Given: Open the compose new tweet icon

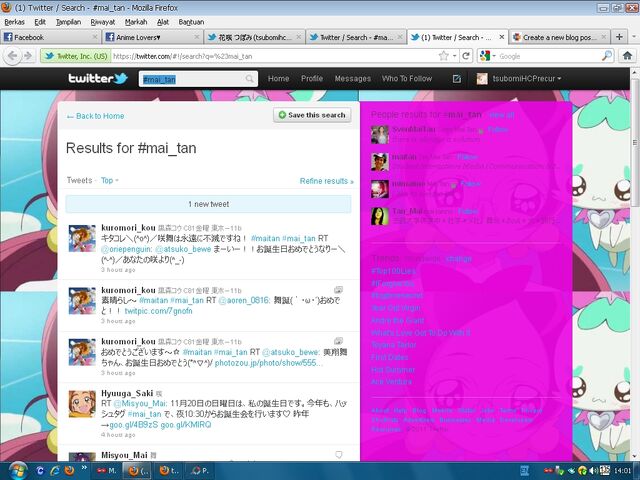Looking at the screenshot, I should [457, 79].
